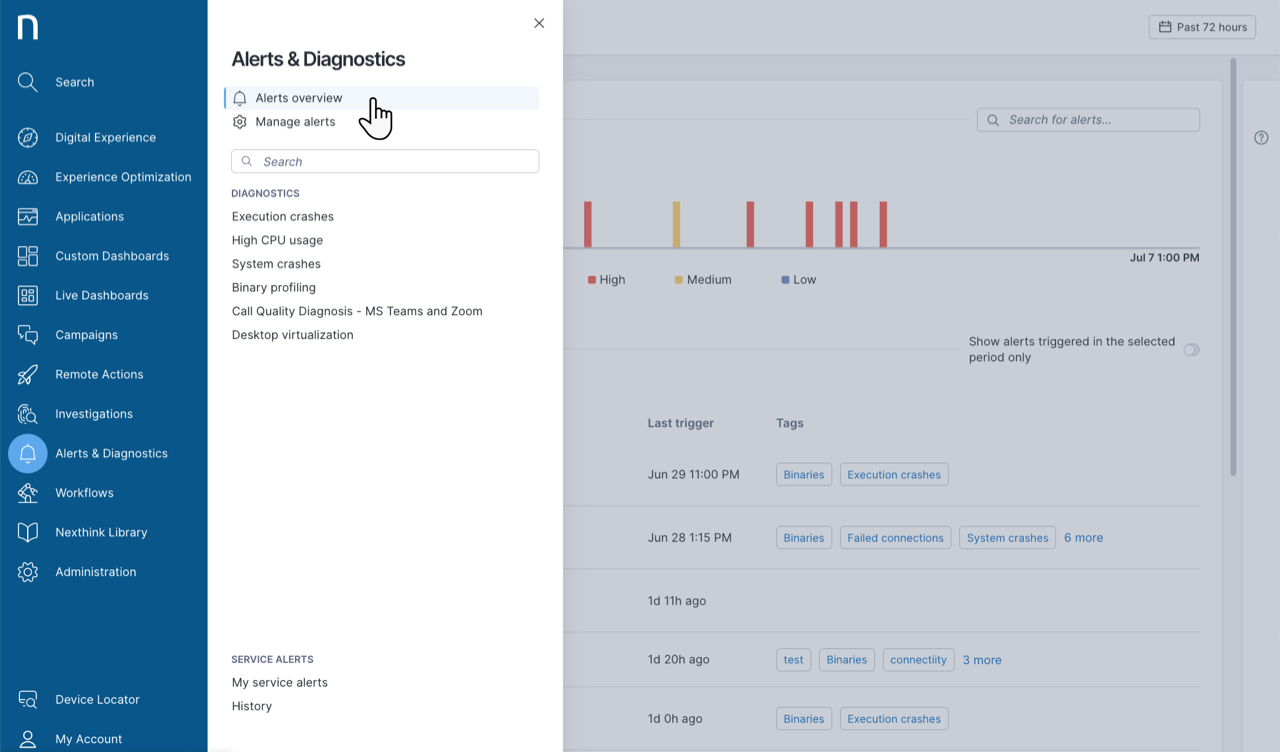This screenshot has width=1280, height=752.
Task: Open the My Account person icon
Action: click(28, 739)
